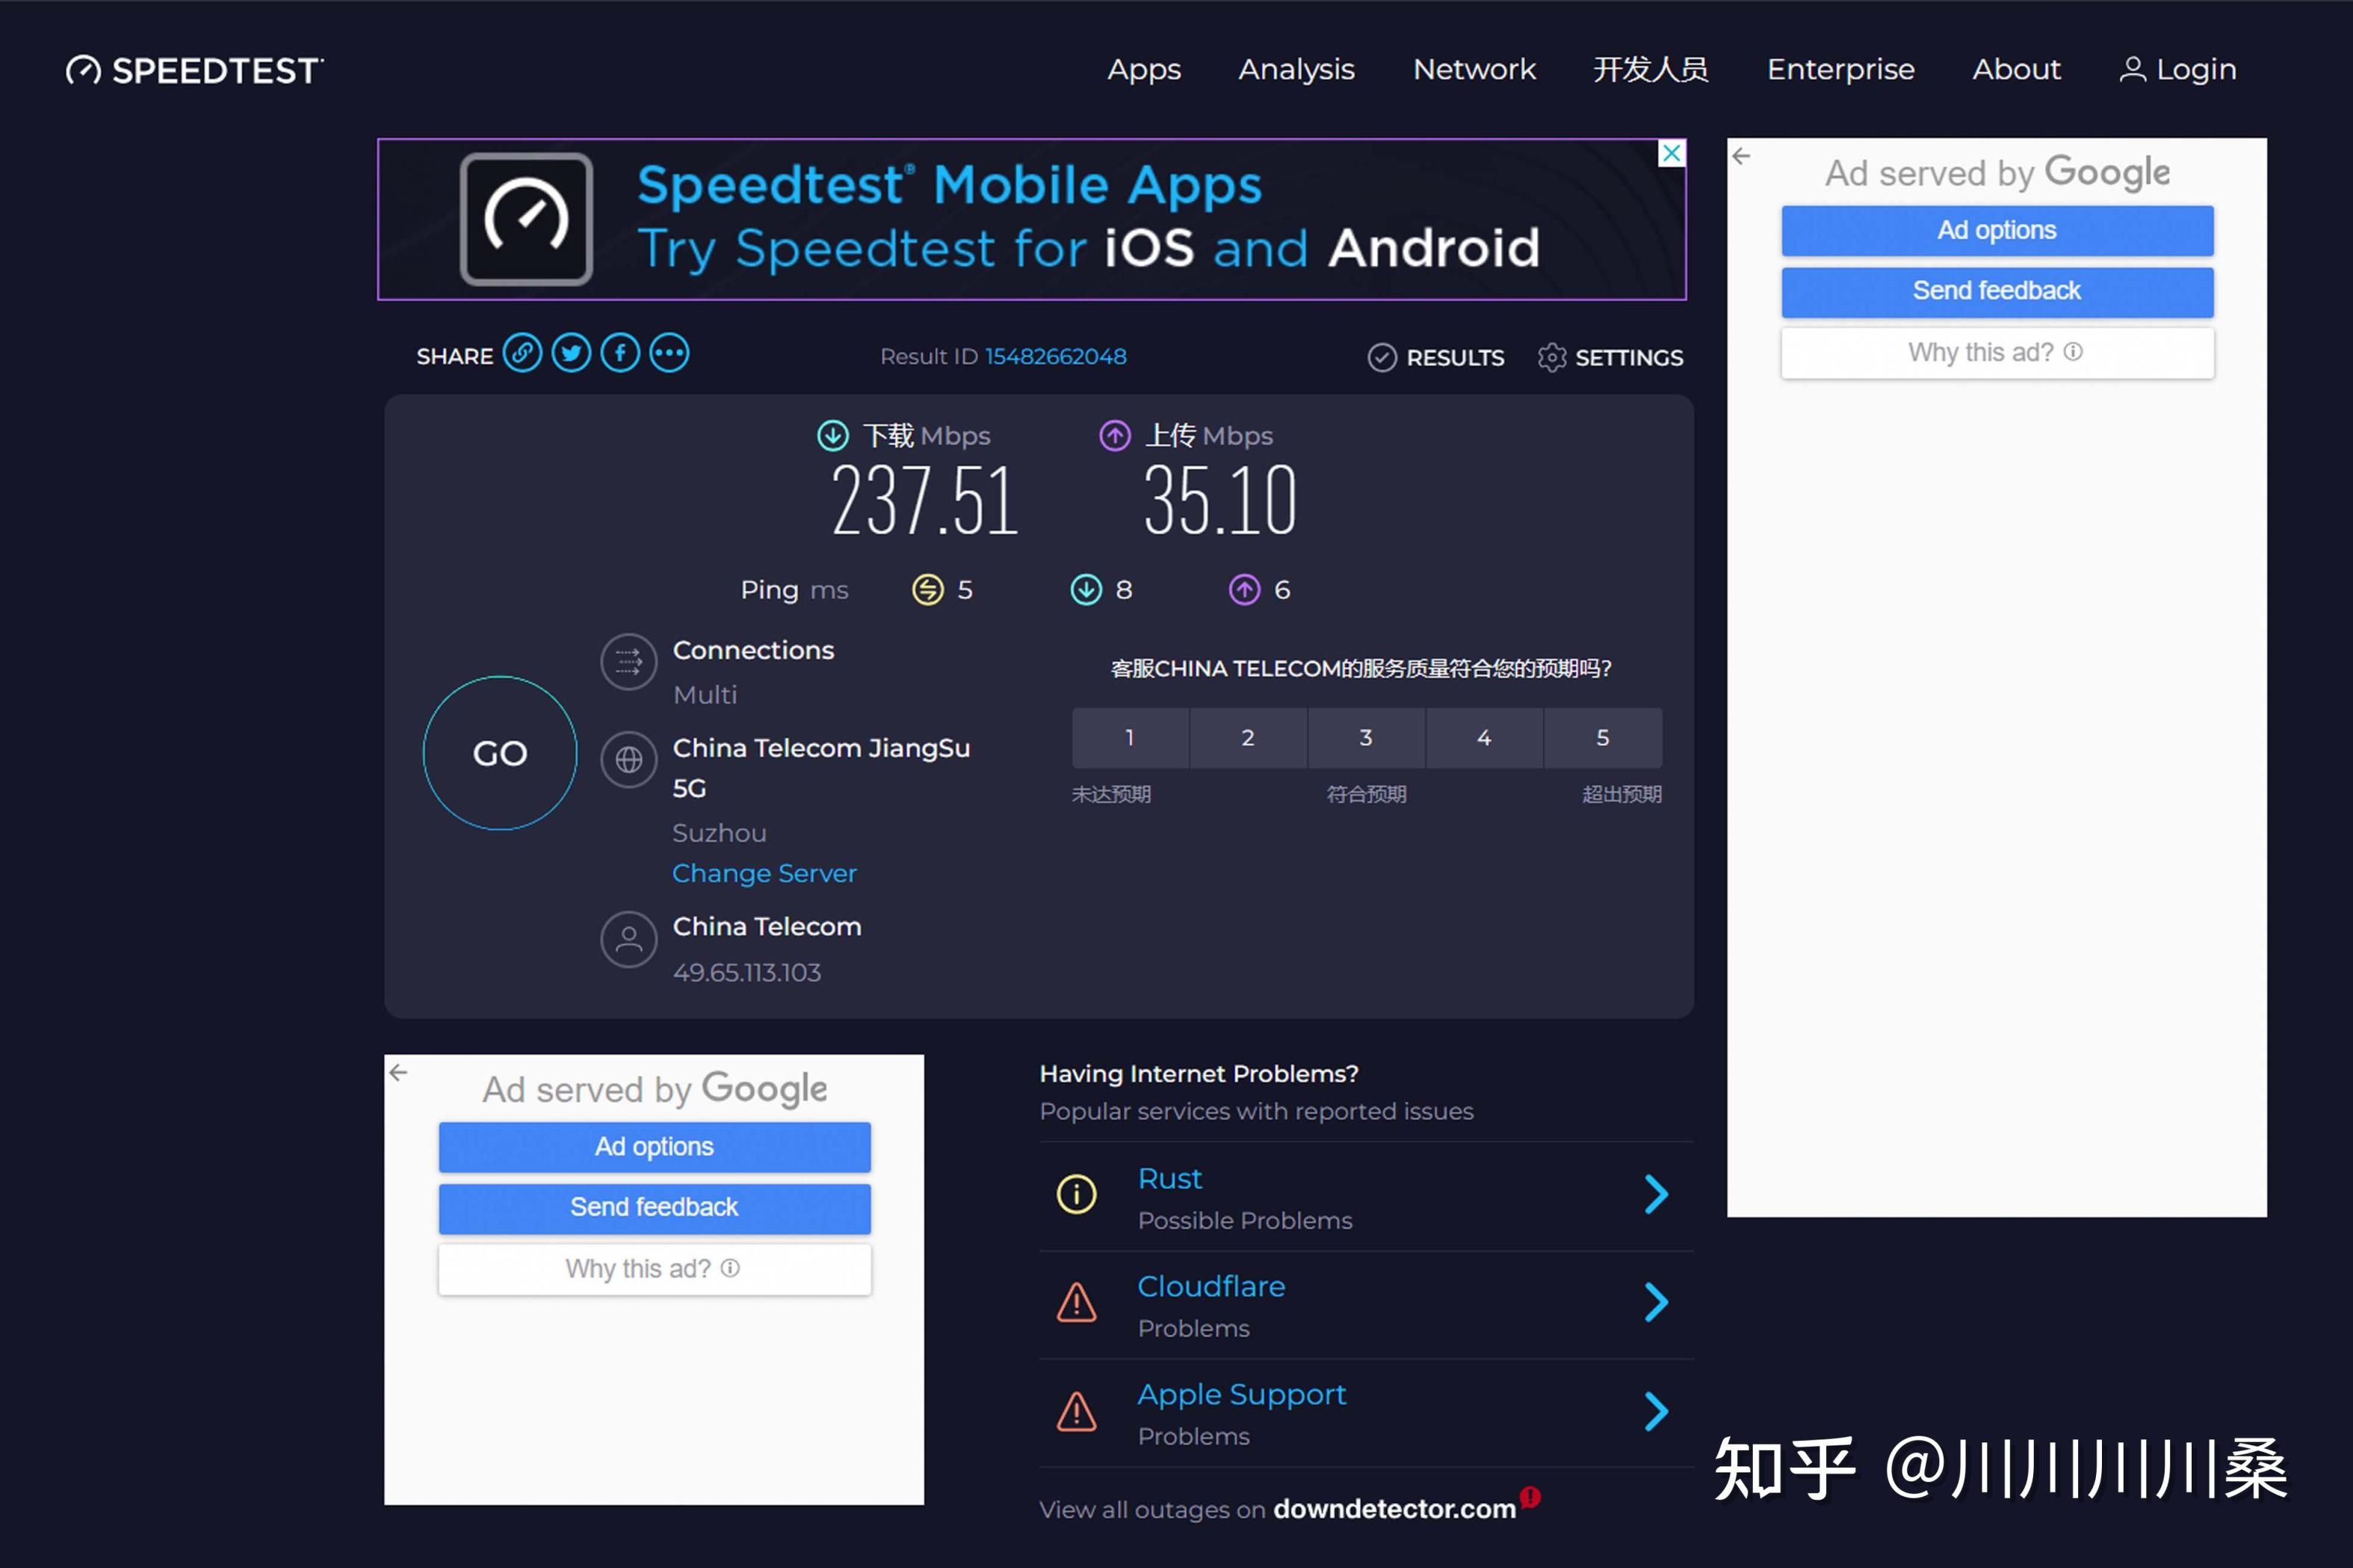Share result via Facebook icon
This screenshot has width=2353, height=1568.
point(620,354)
